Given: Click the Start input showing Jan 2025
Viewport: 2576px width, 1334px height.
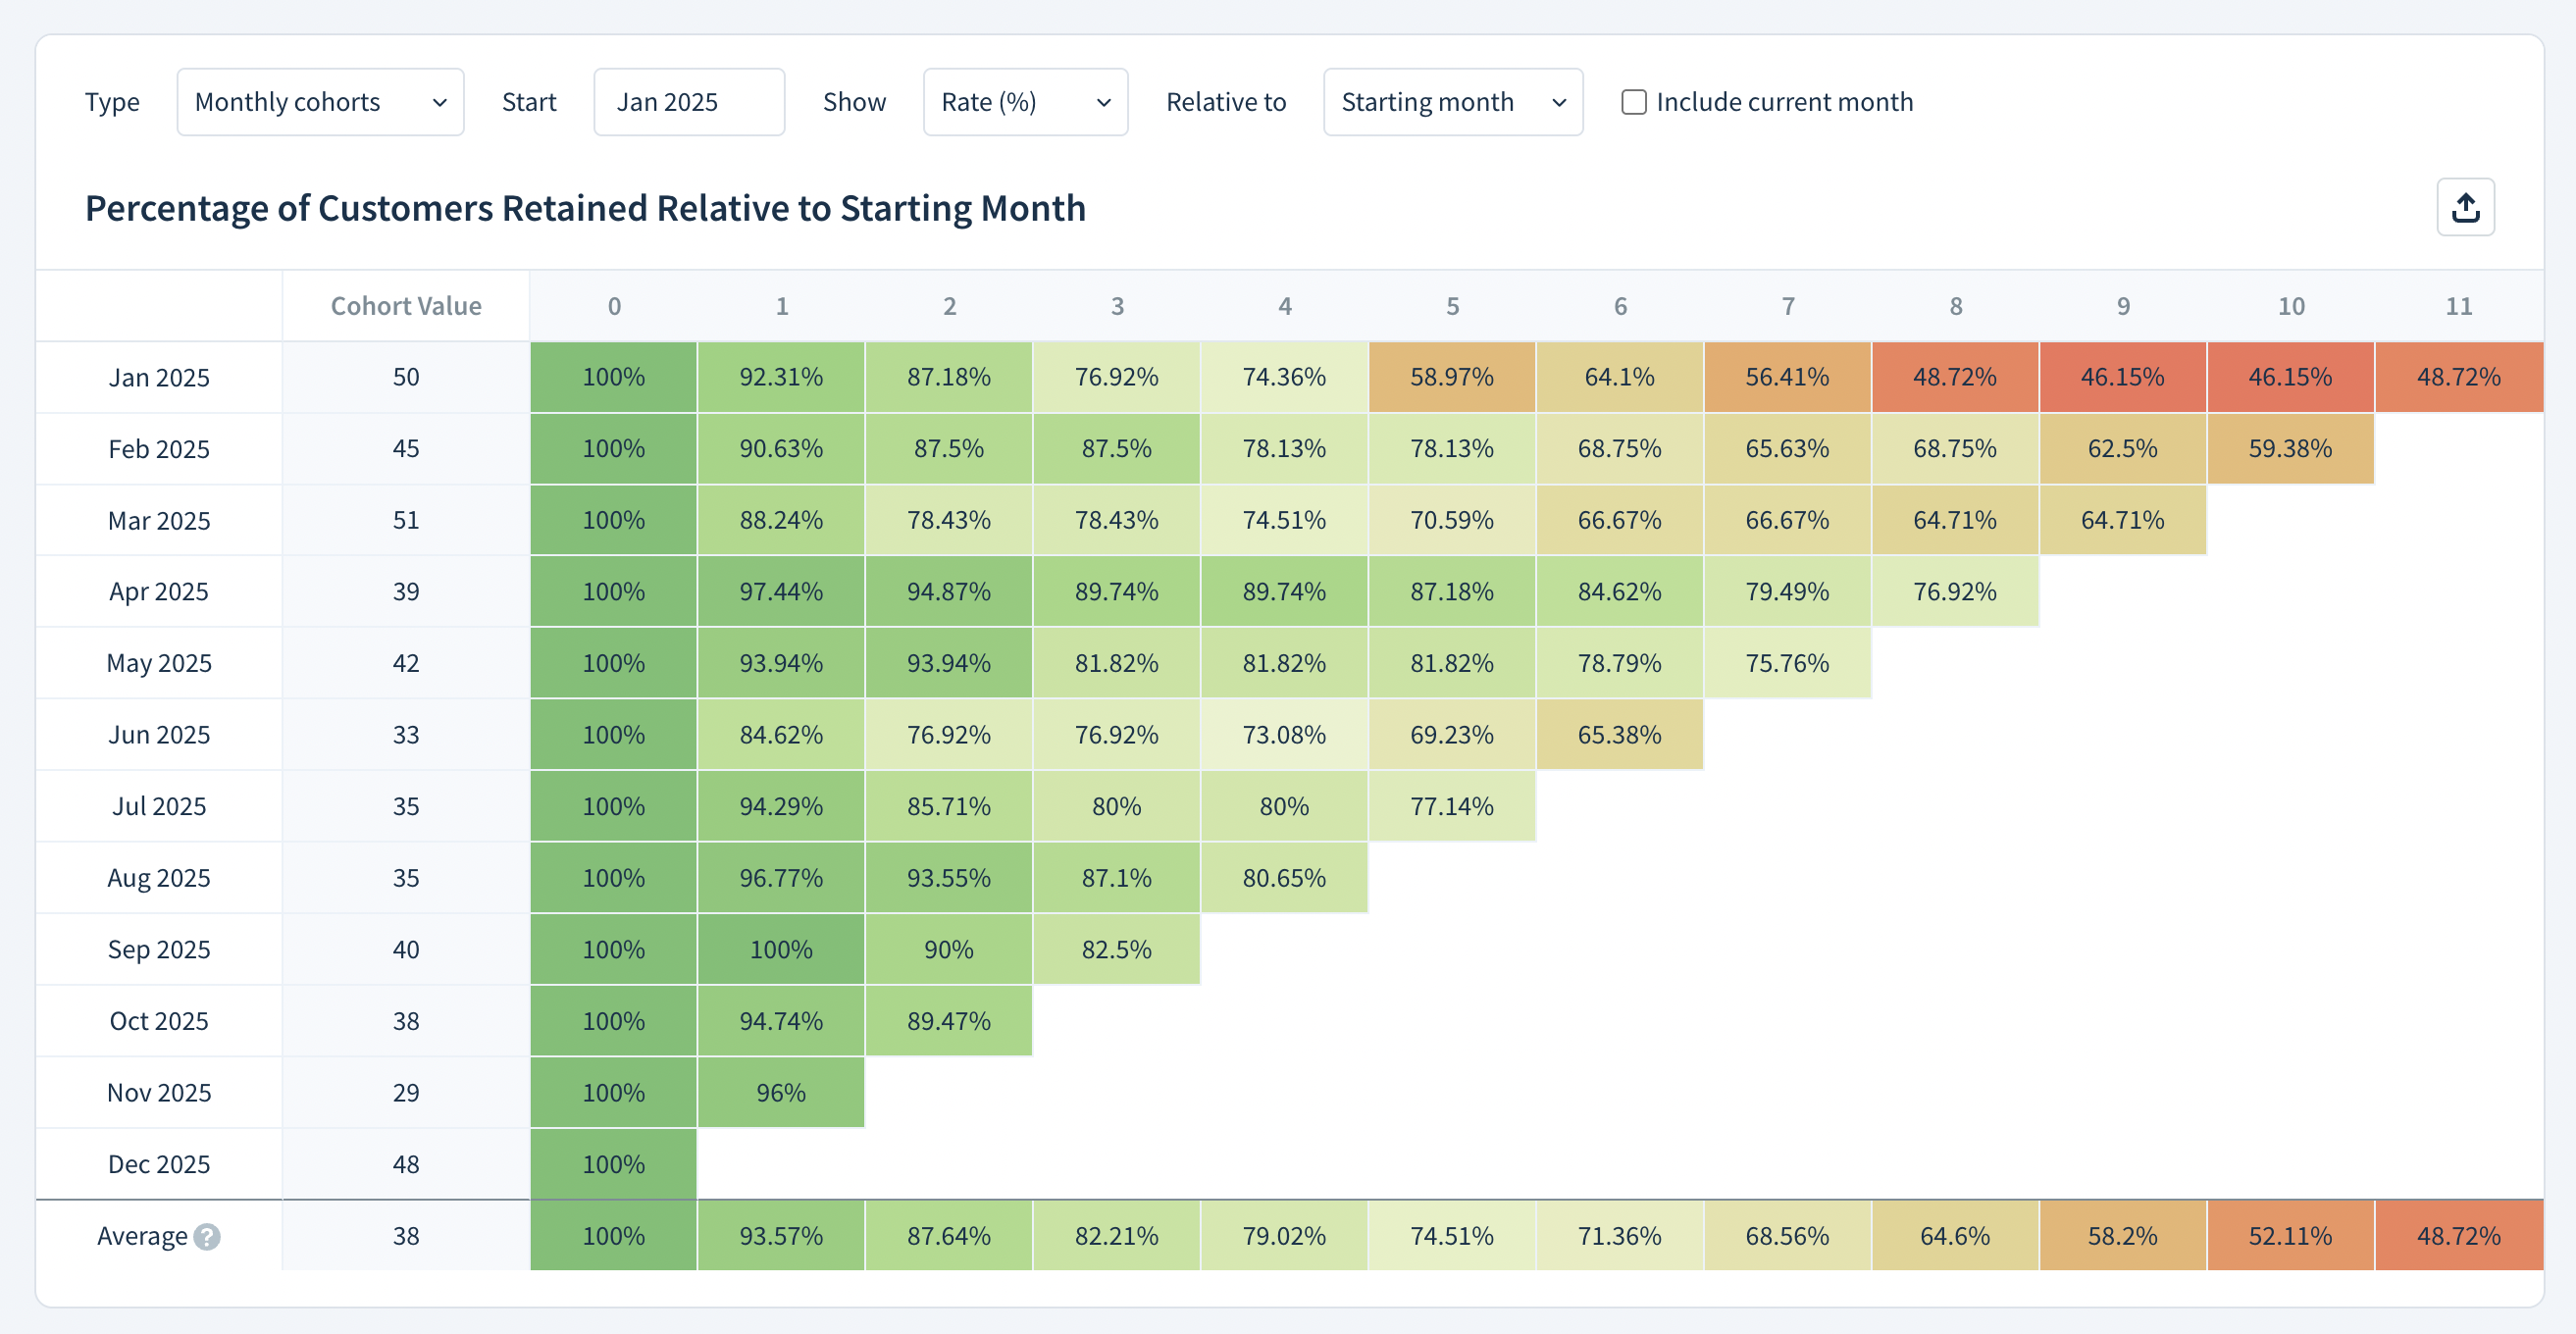Looking at the screenshot, I should point(688,101).
